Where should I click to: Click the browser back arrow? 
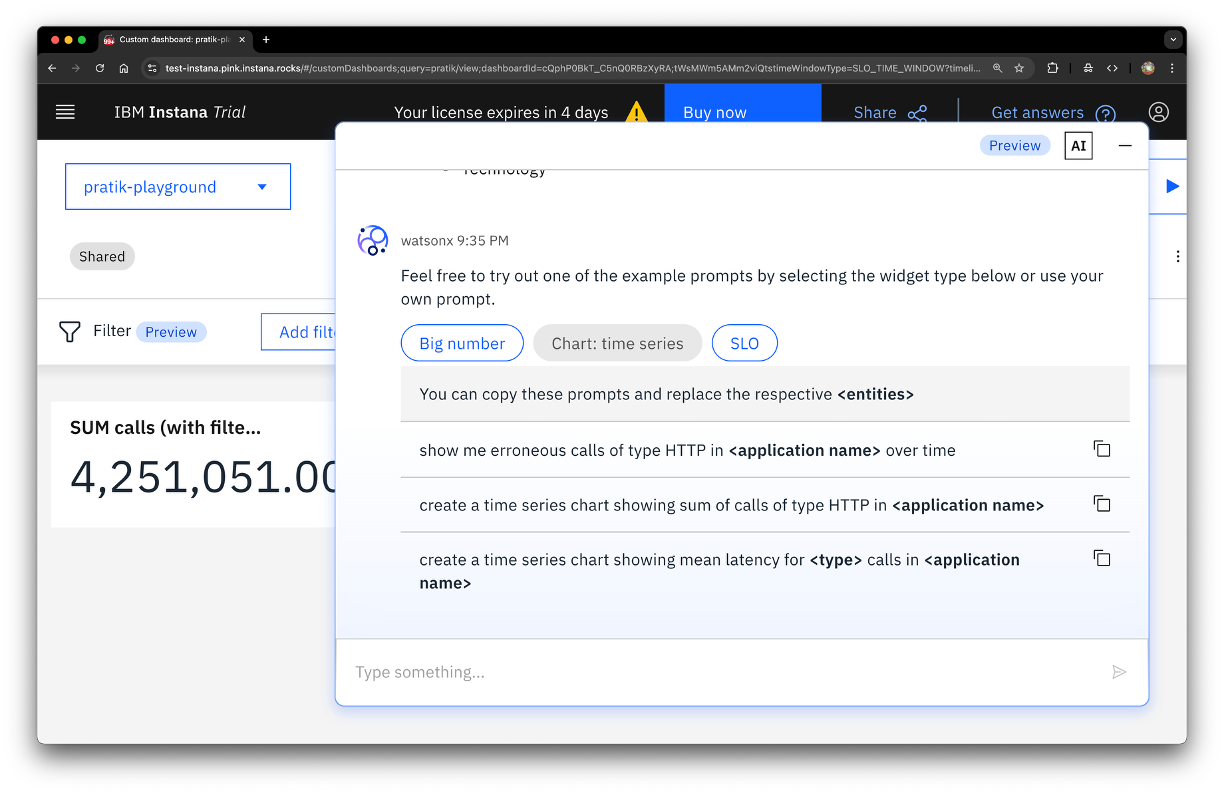(x=52, y=68)
